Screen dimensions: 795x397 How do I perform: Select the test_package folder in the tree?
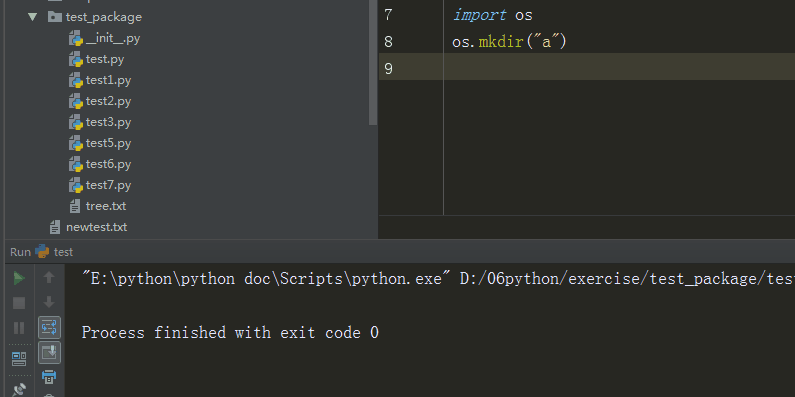pyautogui.click(x=95, y=17)
